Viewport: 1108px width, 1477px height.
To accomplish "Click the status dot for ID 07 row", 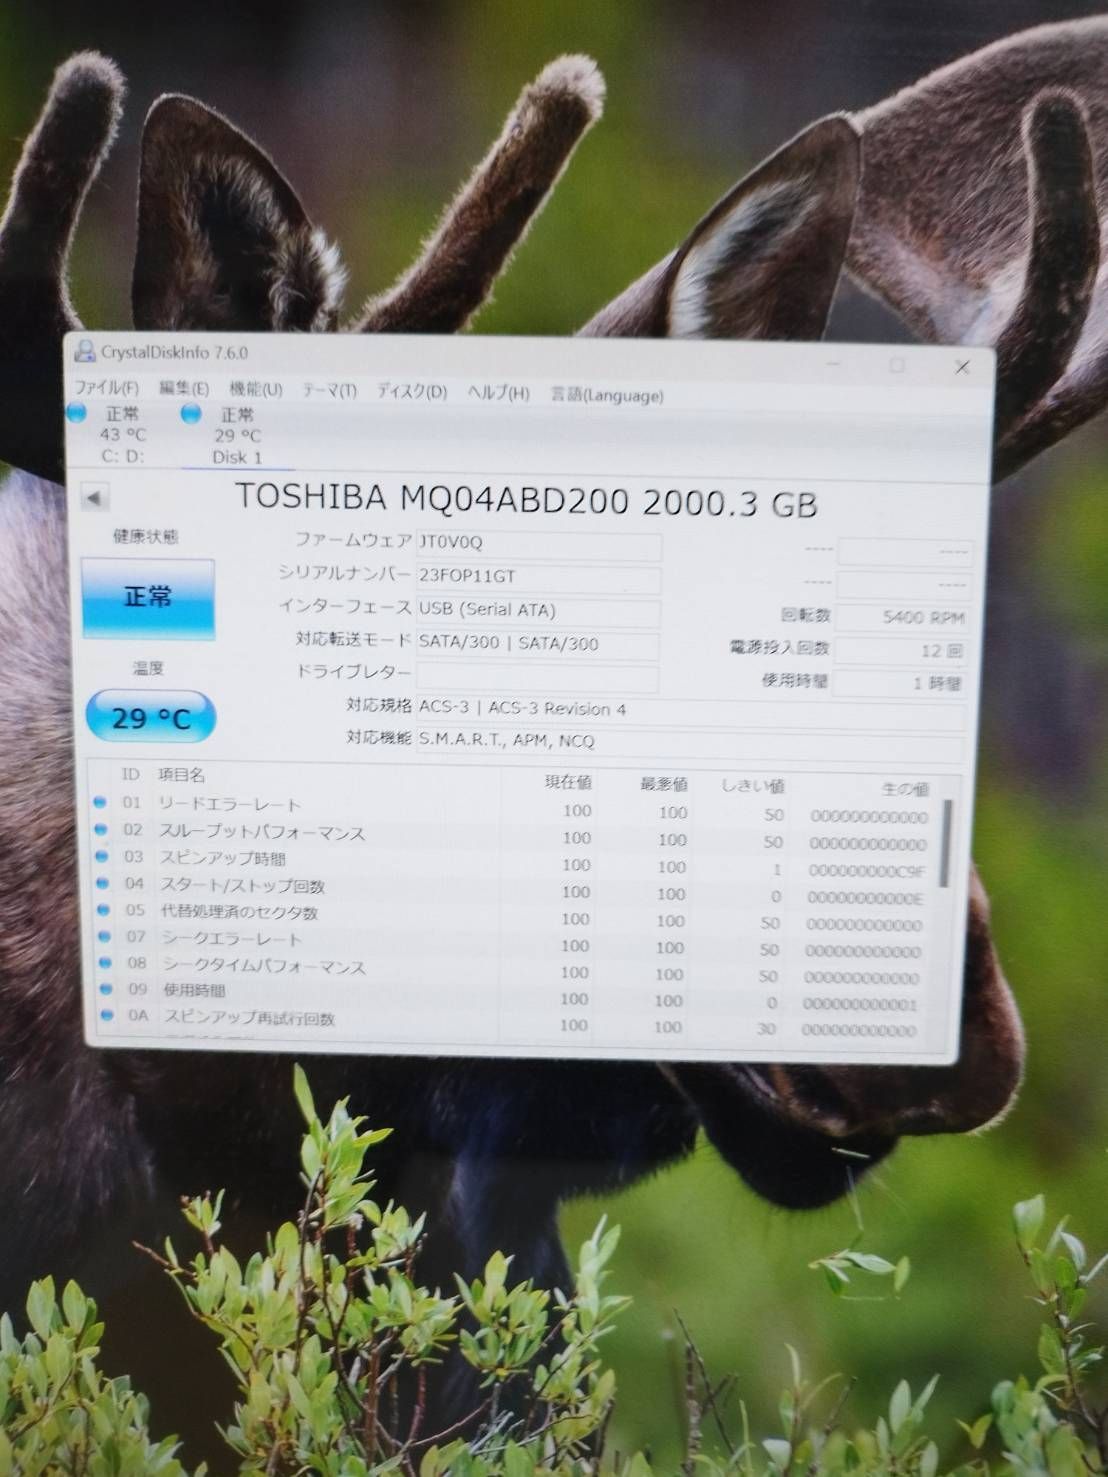I will [x=103, y=936].
